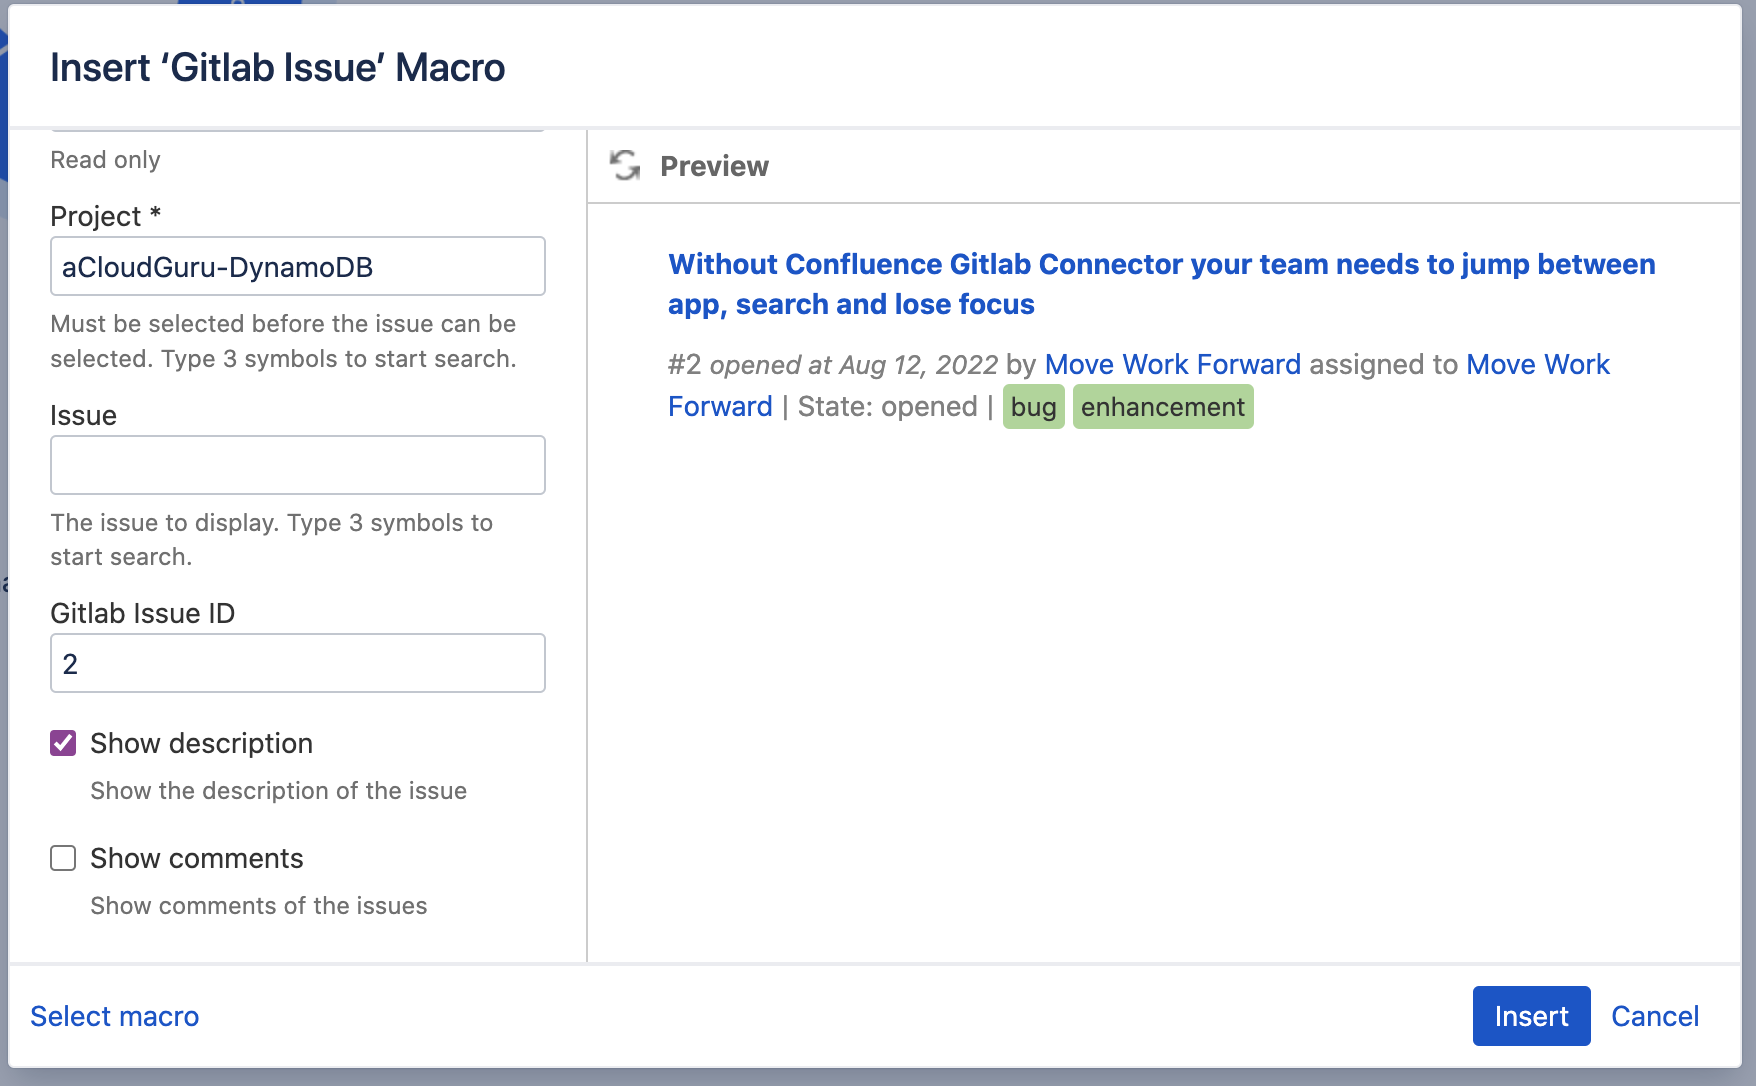This screenshot has height=1086, width=1756.
Task: Toggle the Show description checkbox off
Action: coord(63,743)
